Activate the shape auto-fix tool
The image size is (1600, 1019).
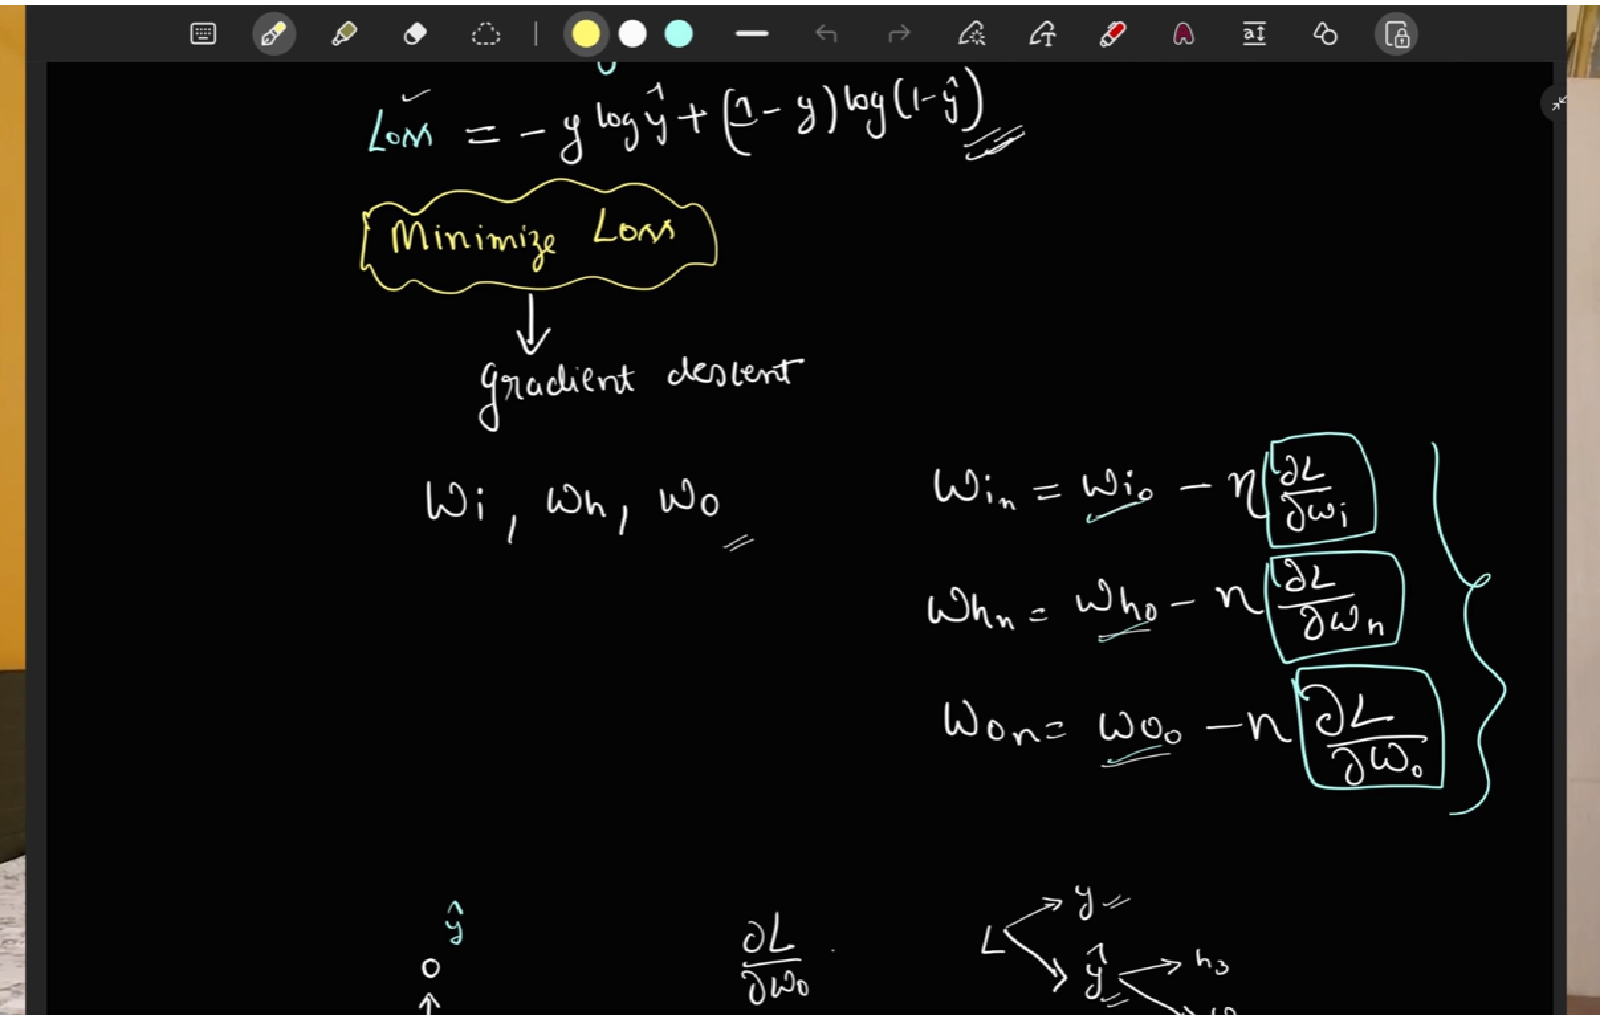[x=972, y=35]
